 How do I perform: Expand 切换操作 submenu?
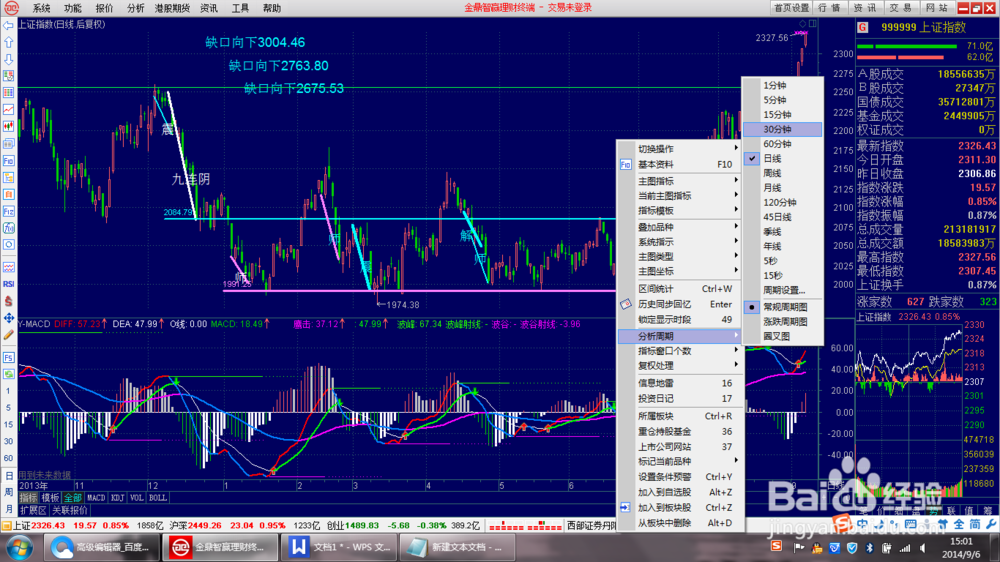coord(679,149)
